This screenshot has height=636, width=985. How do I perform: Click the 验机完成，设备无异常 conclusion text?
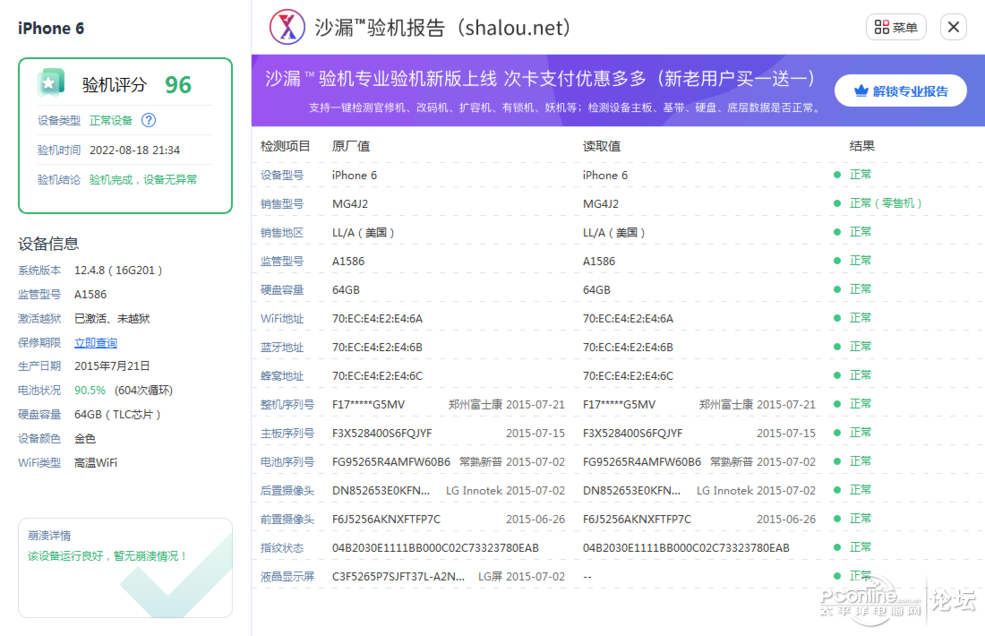[143, 180]
